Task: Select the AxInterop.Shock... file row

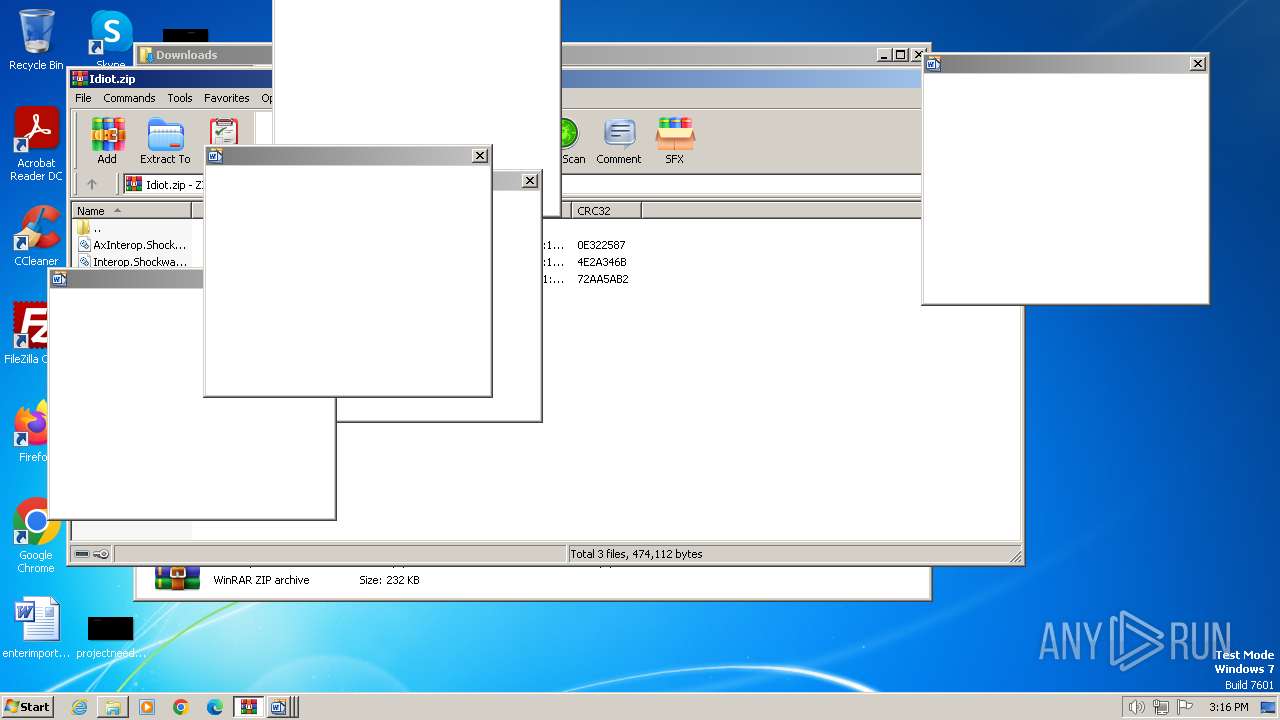Action: pos(131,245)
